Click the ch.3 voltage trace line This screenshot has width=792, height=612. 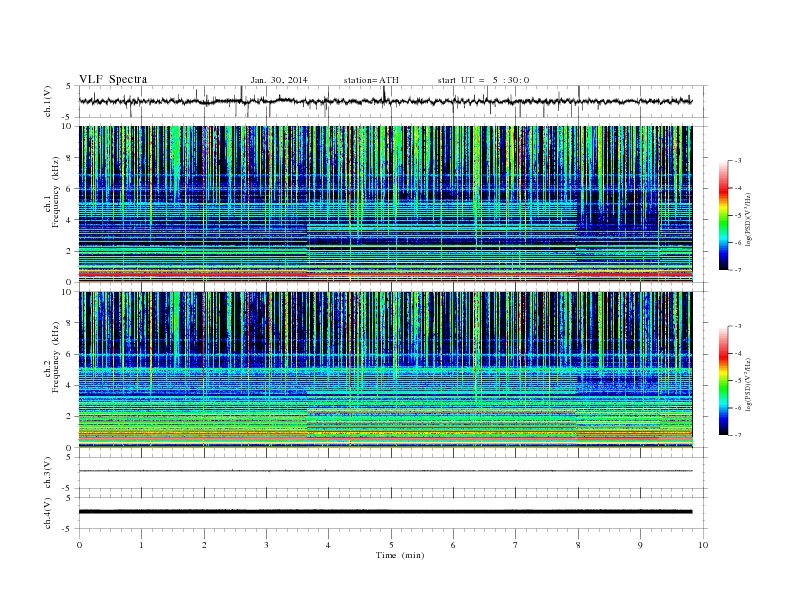coord(385,471)
